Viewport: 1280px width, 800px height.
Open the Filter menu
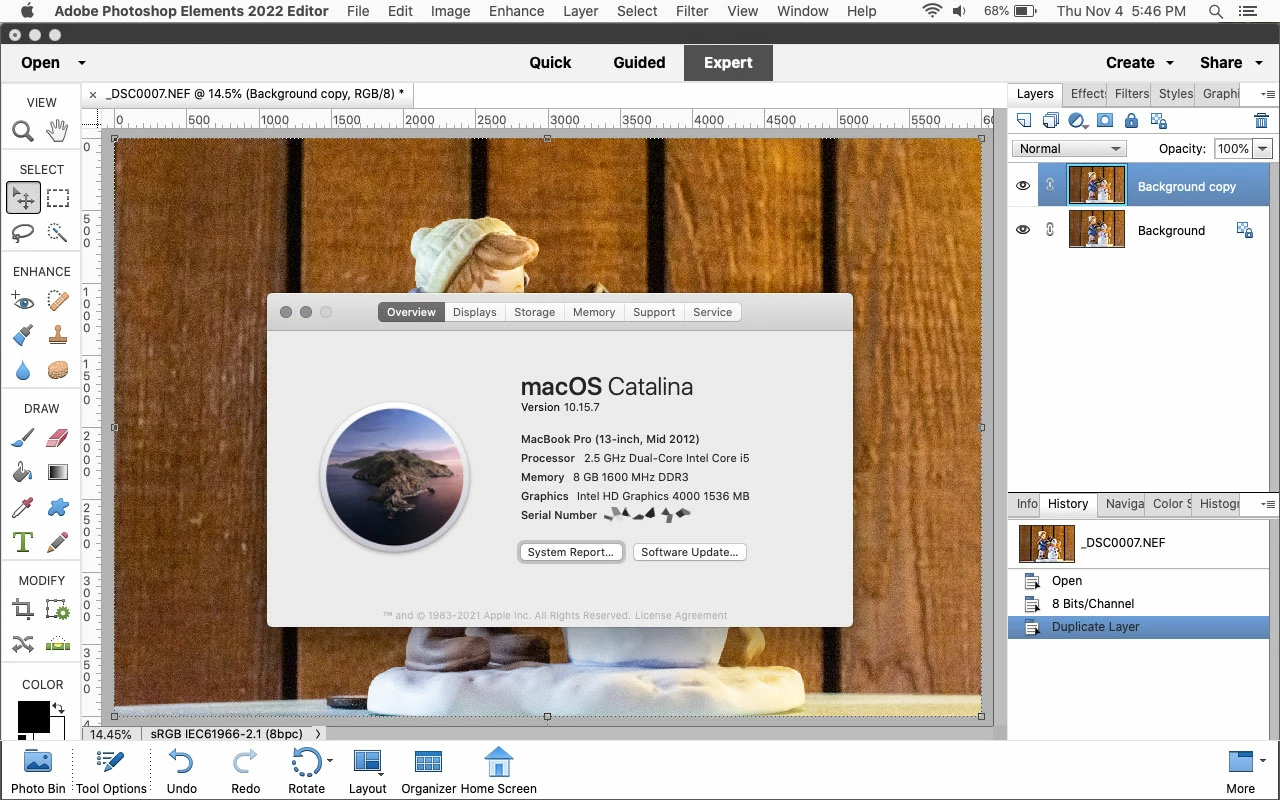pyautogui.click(x=692, y=11)
